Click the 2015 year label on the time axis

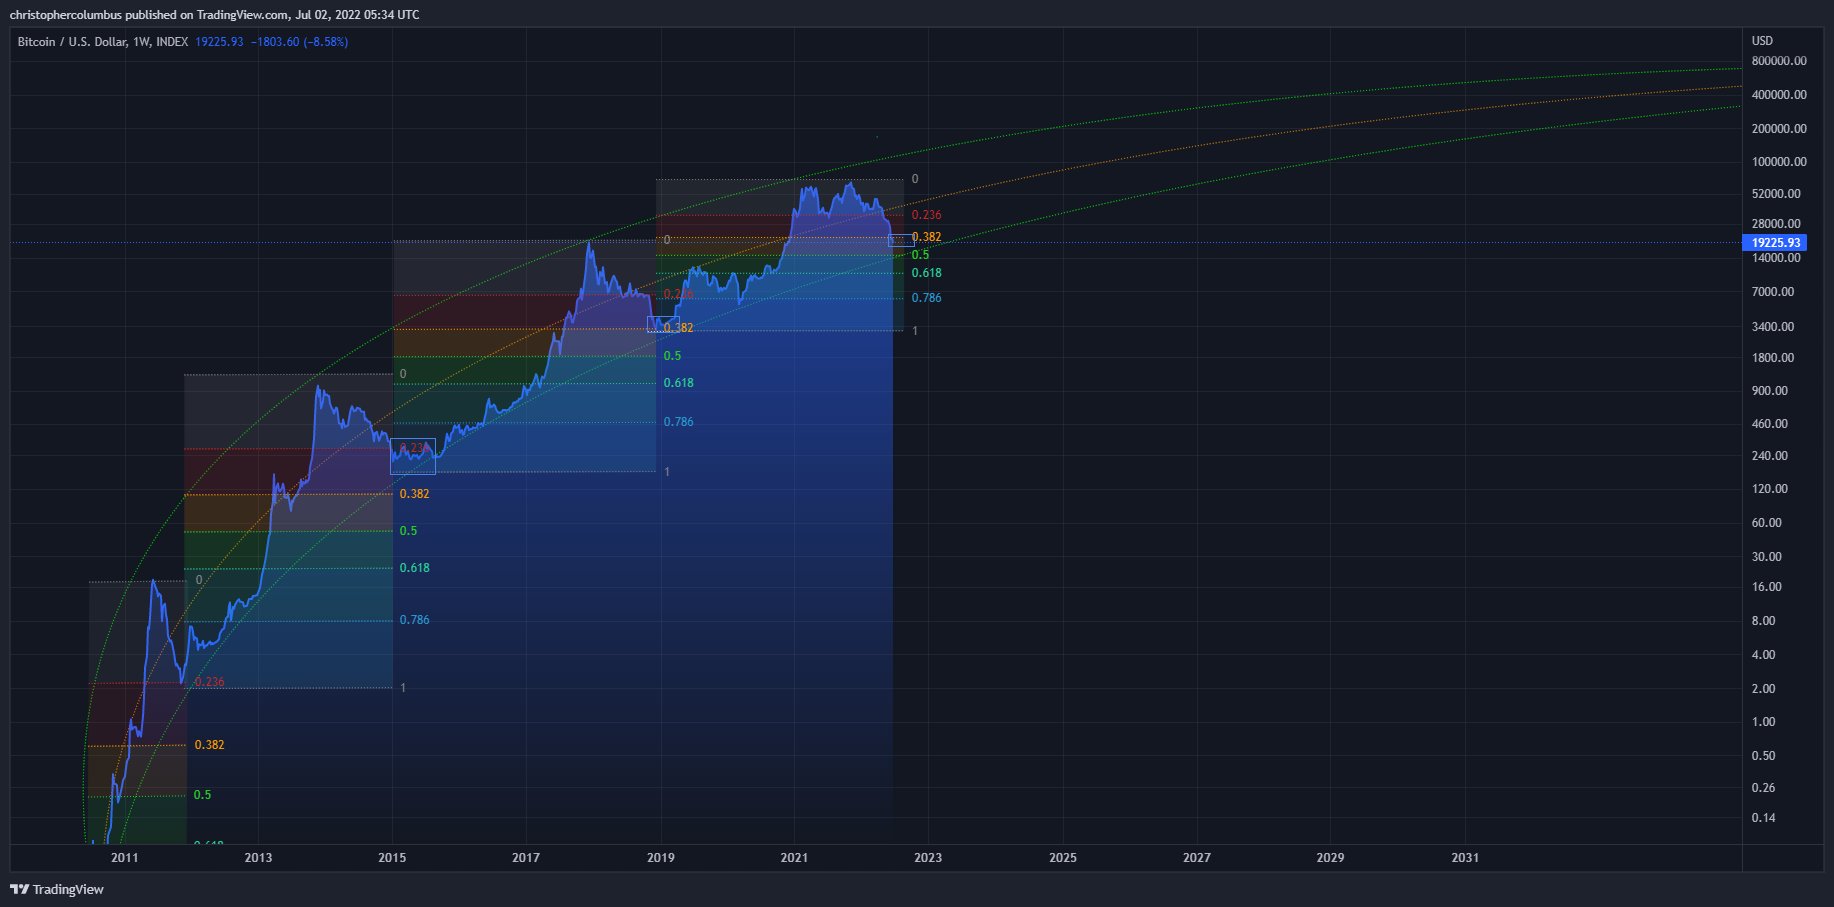pyautogui.click(x=392, y=858)
